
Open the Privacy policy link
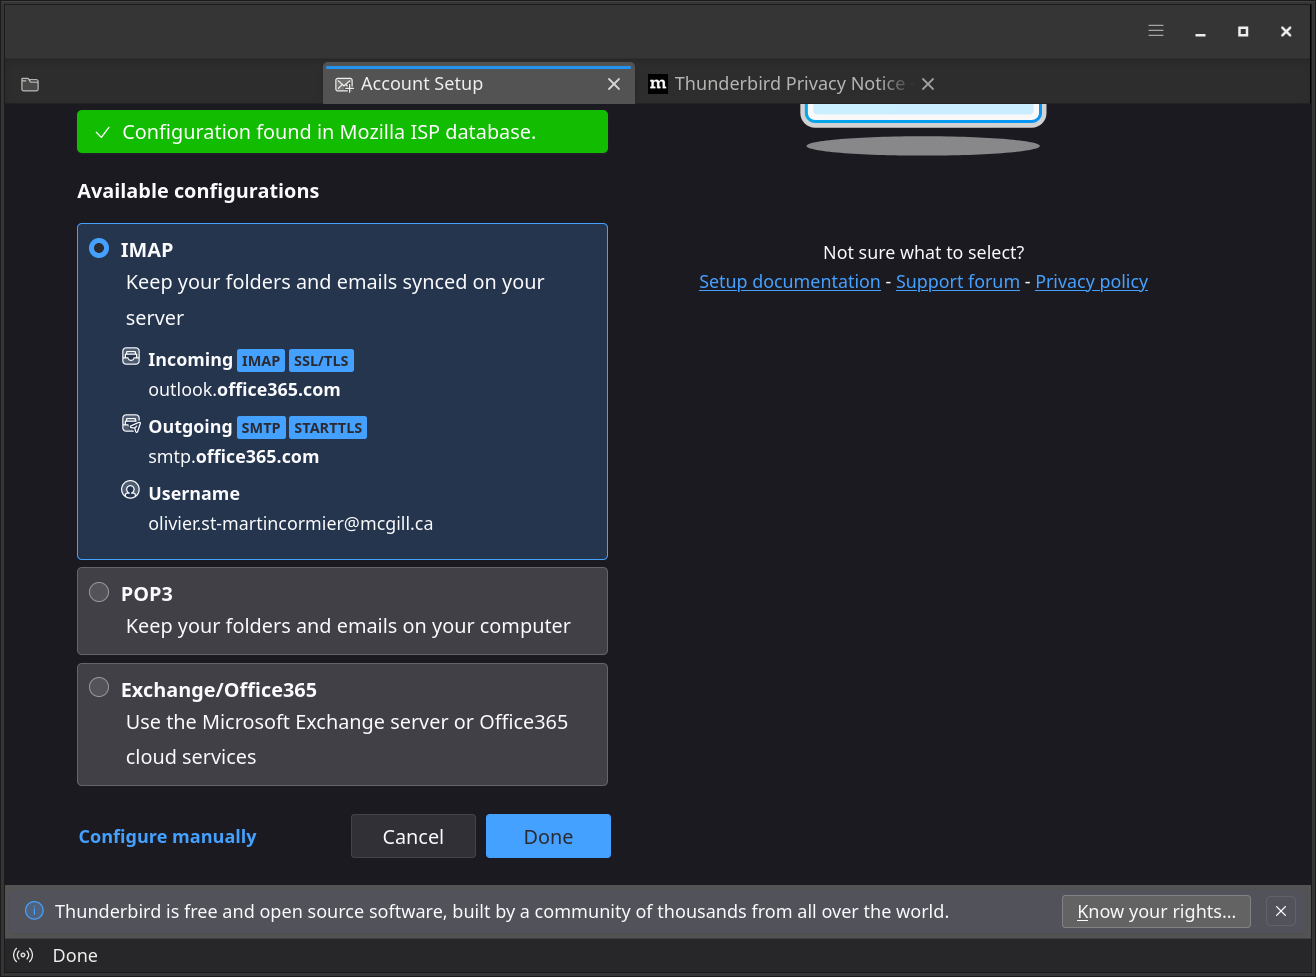point(1092,282)
